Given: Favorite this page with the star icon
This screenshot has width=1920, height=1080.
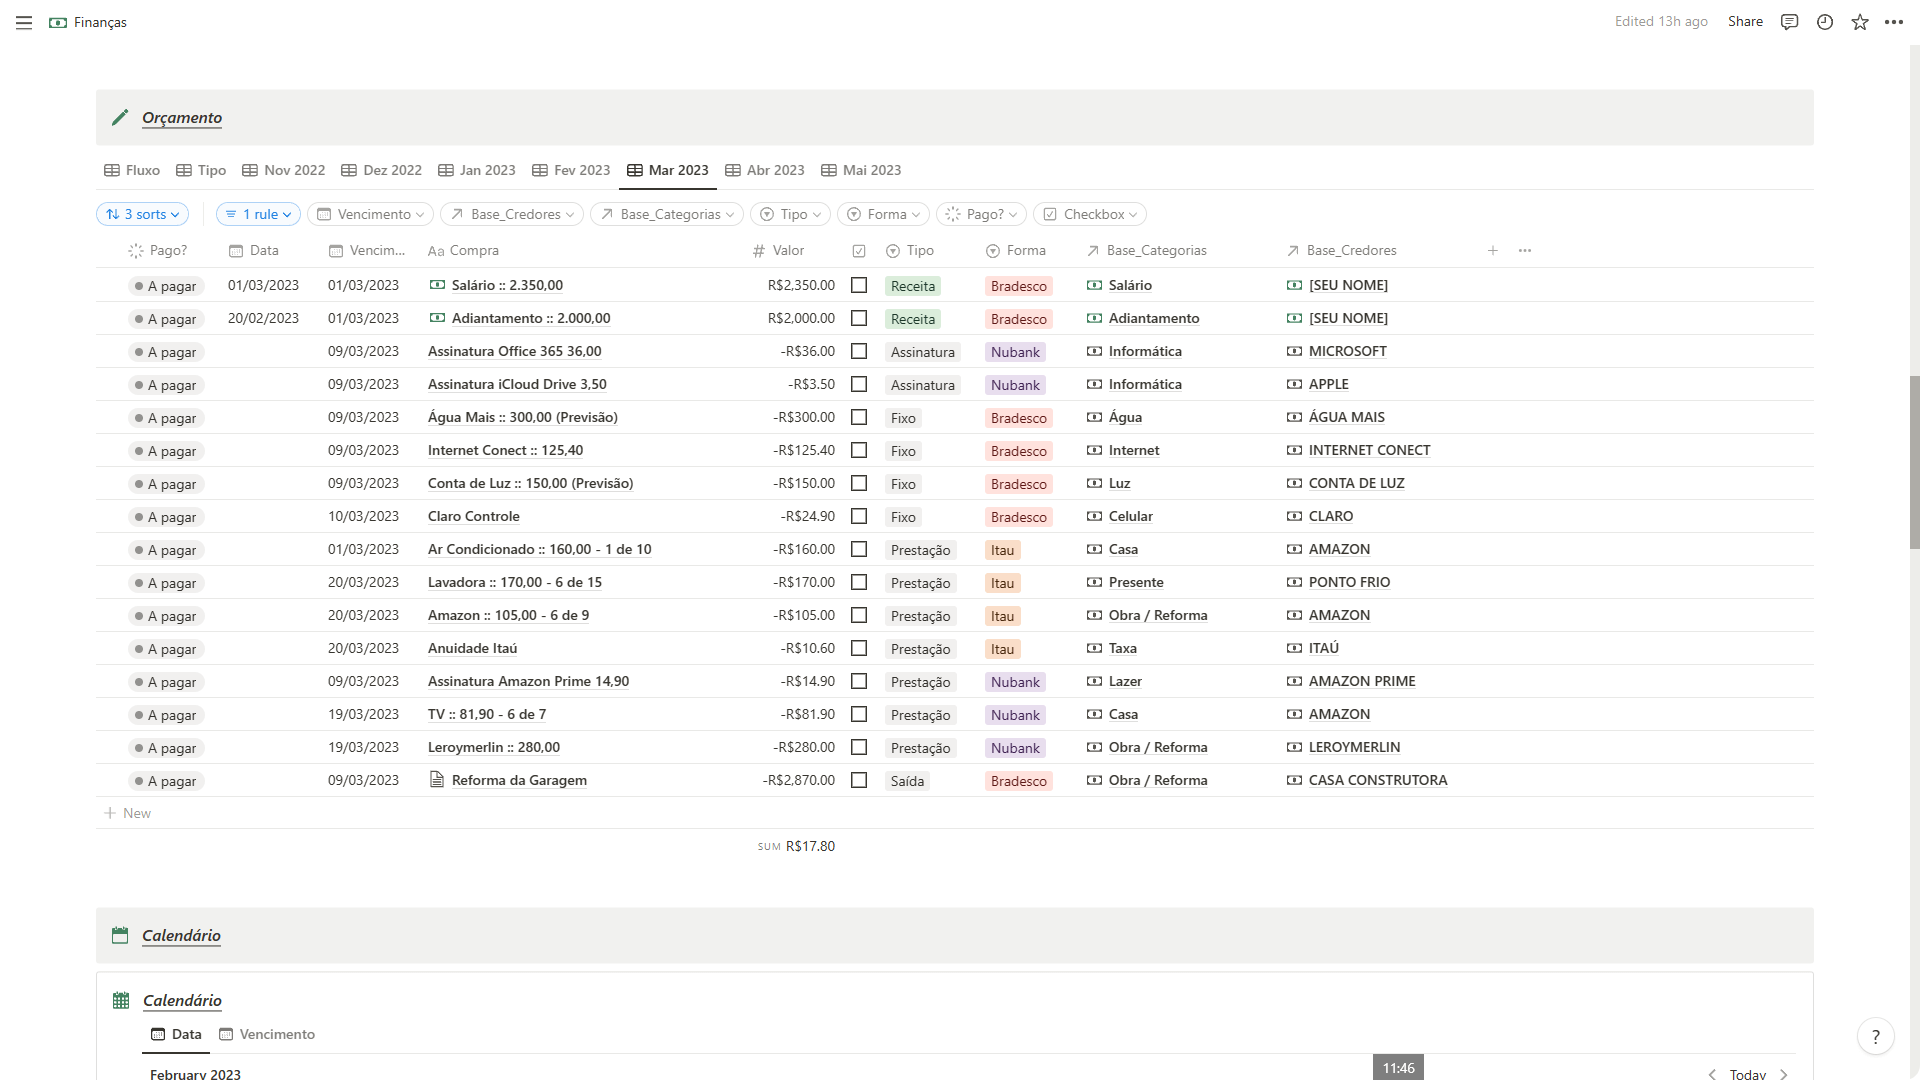Looking at the screenshot, I should pyautogui.click(x=1860, y=22).
